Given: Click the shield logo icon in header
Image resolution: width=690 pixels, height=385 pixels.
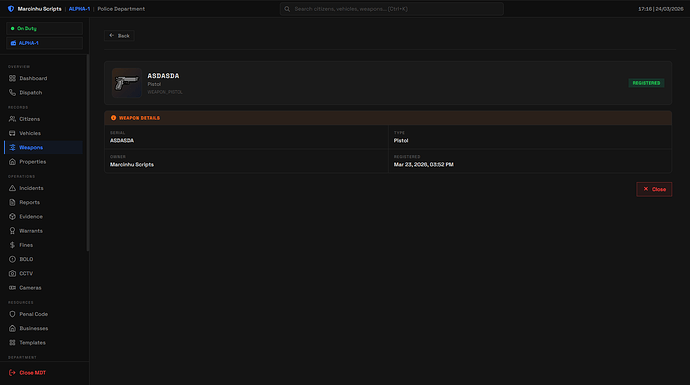Looking at the screenshot, I should click(11, 9).
